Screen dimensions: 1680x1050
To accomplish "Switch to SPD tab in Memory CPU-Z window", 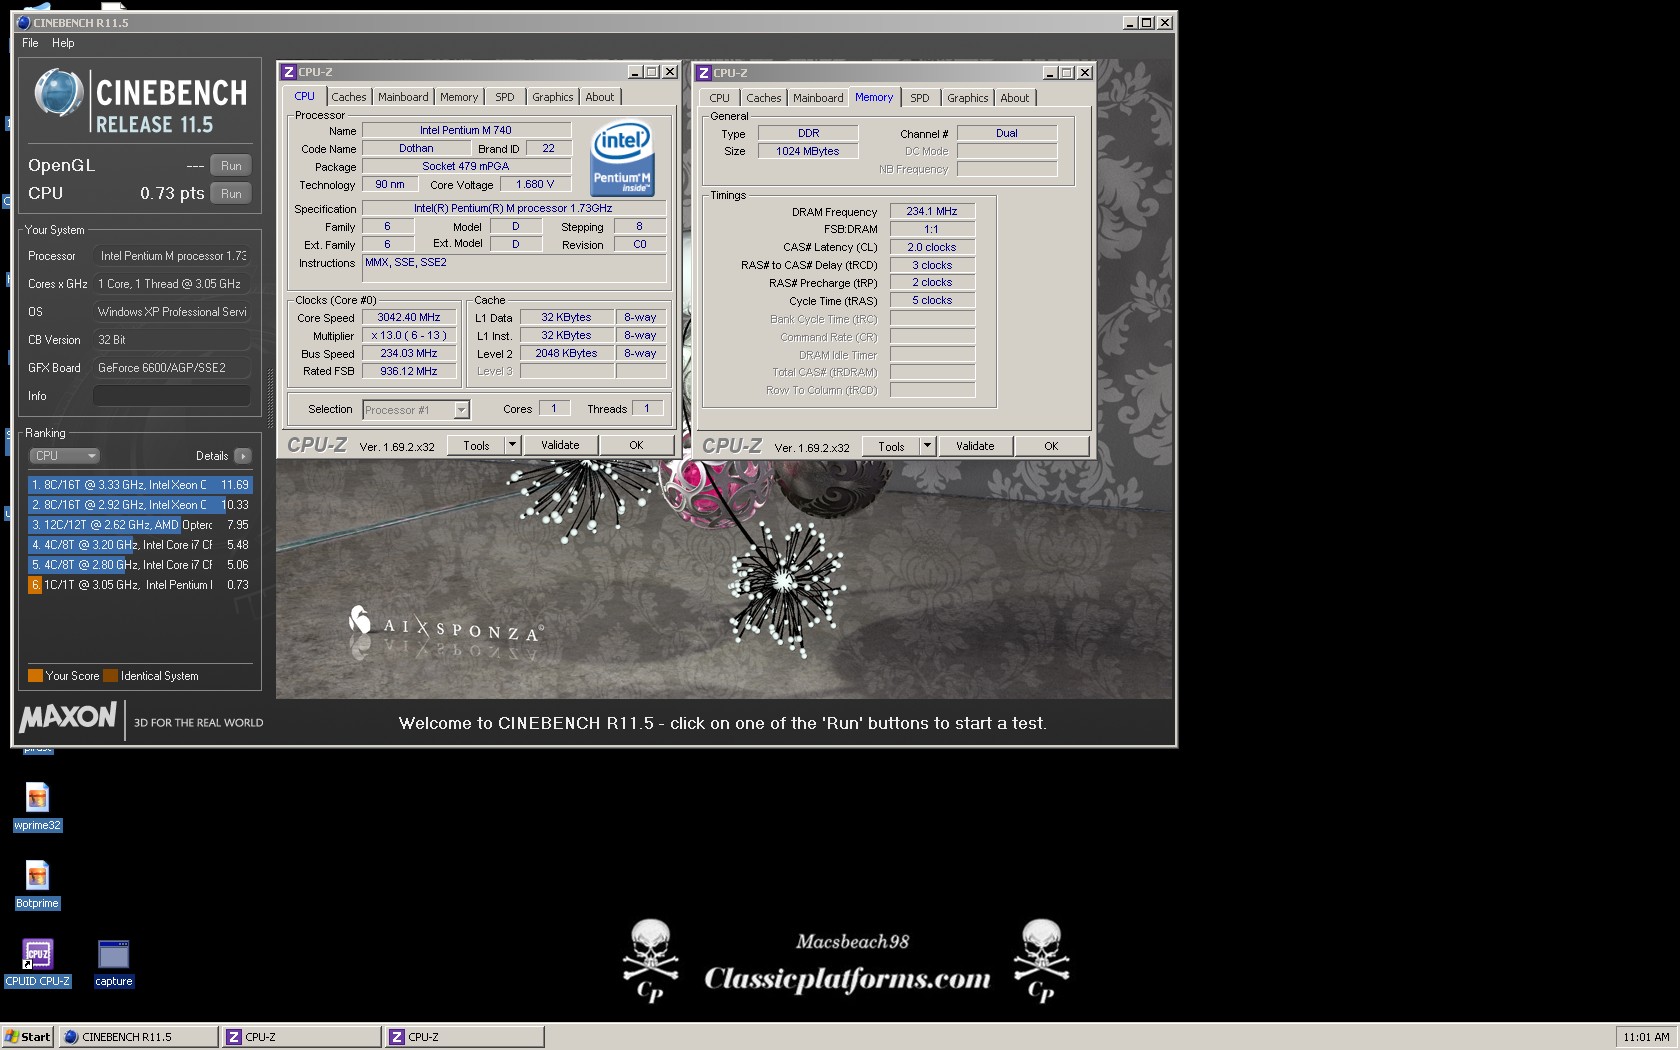I will (920, 98).
